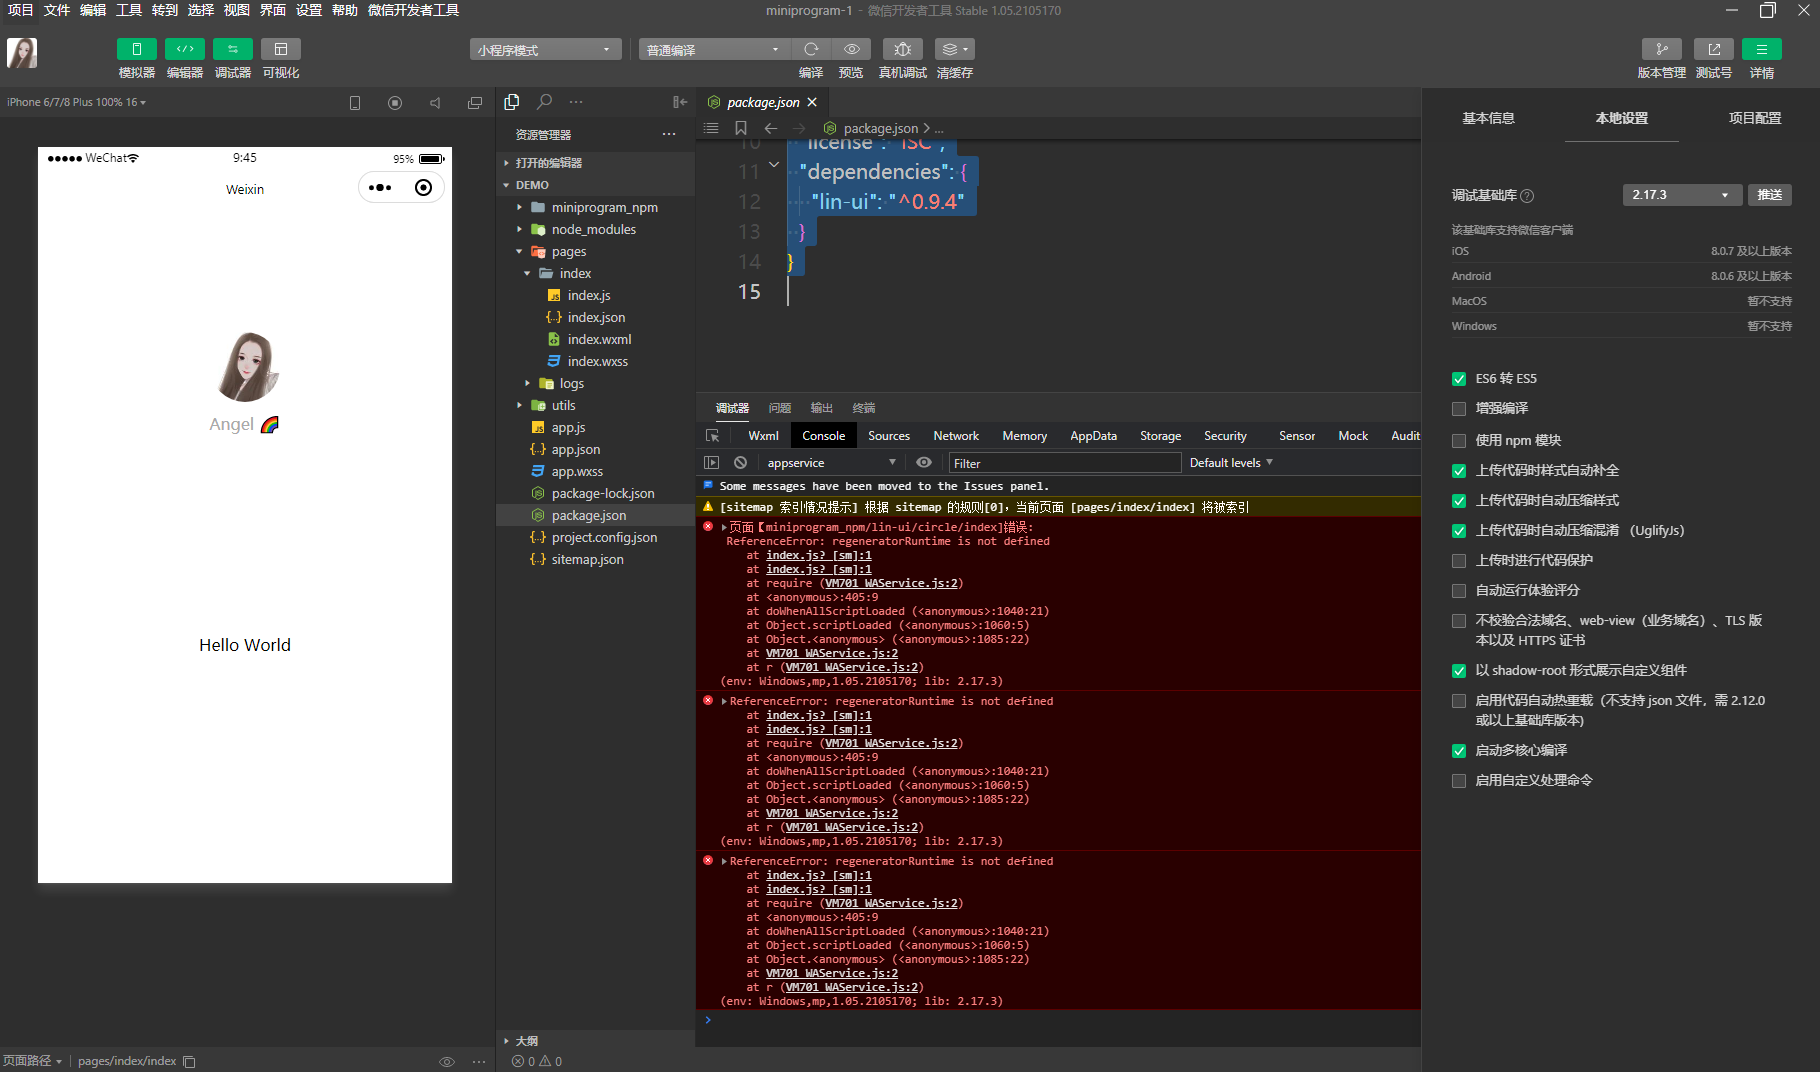Open the 小程序模式 dropdown

[545, 50]
